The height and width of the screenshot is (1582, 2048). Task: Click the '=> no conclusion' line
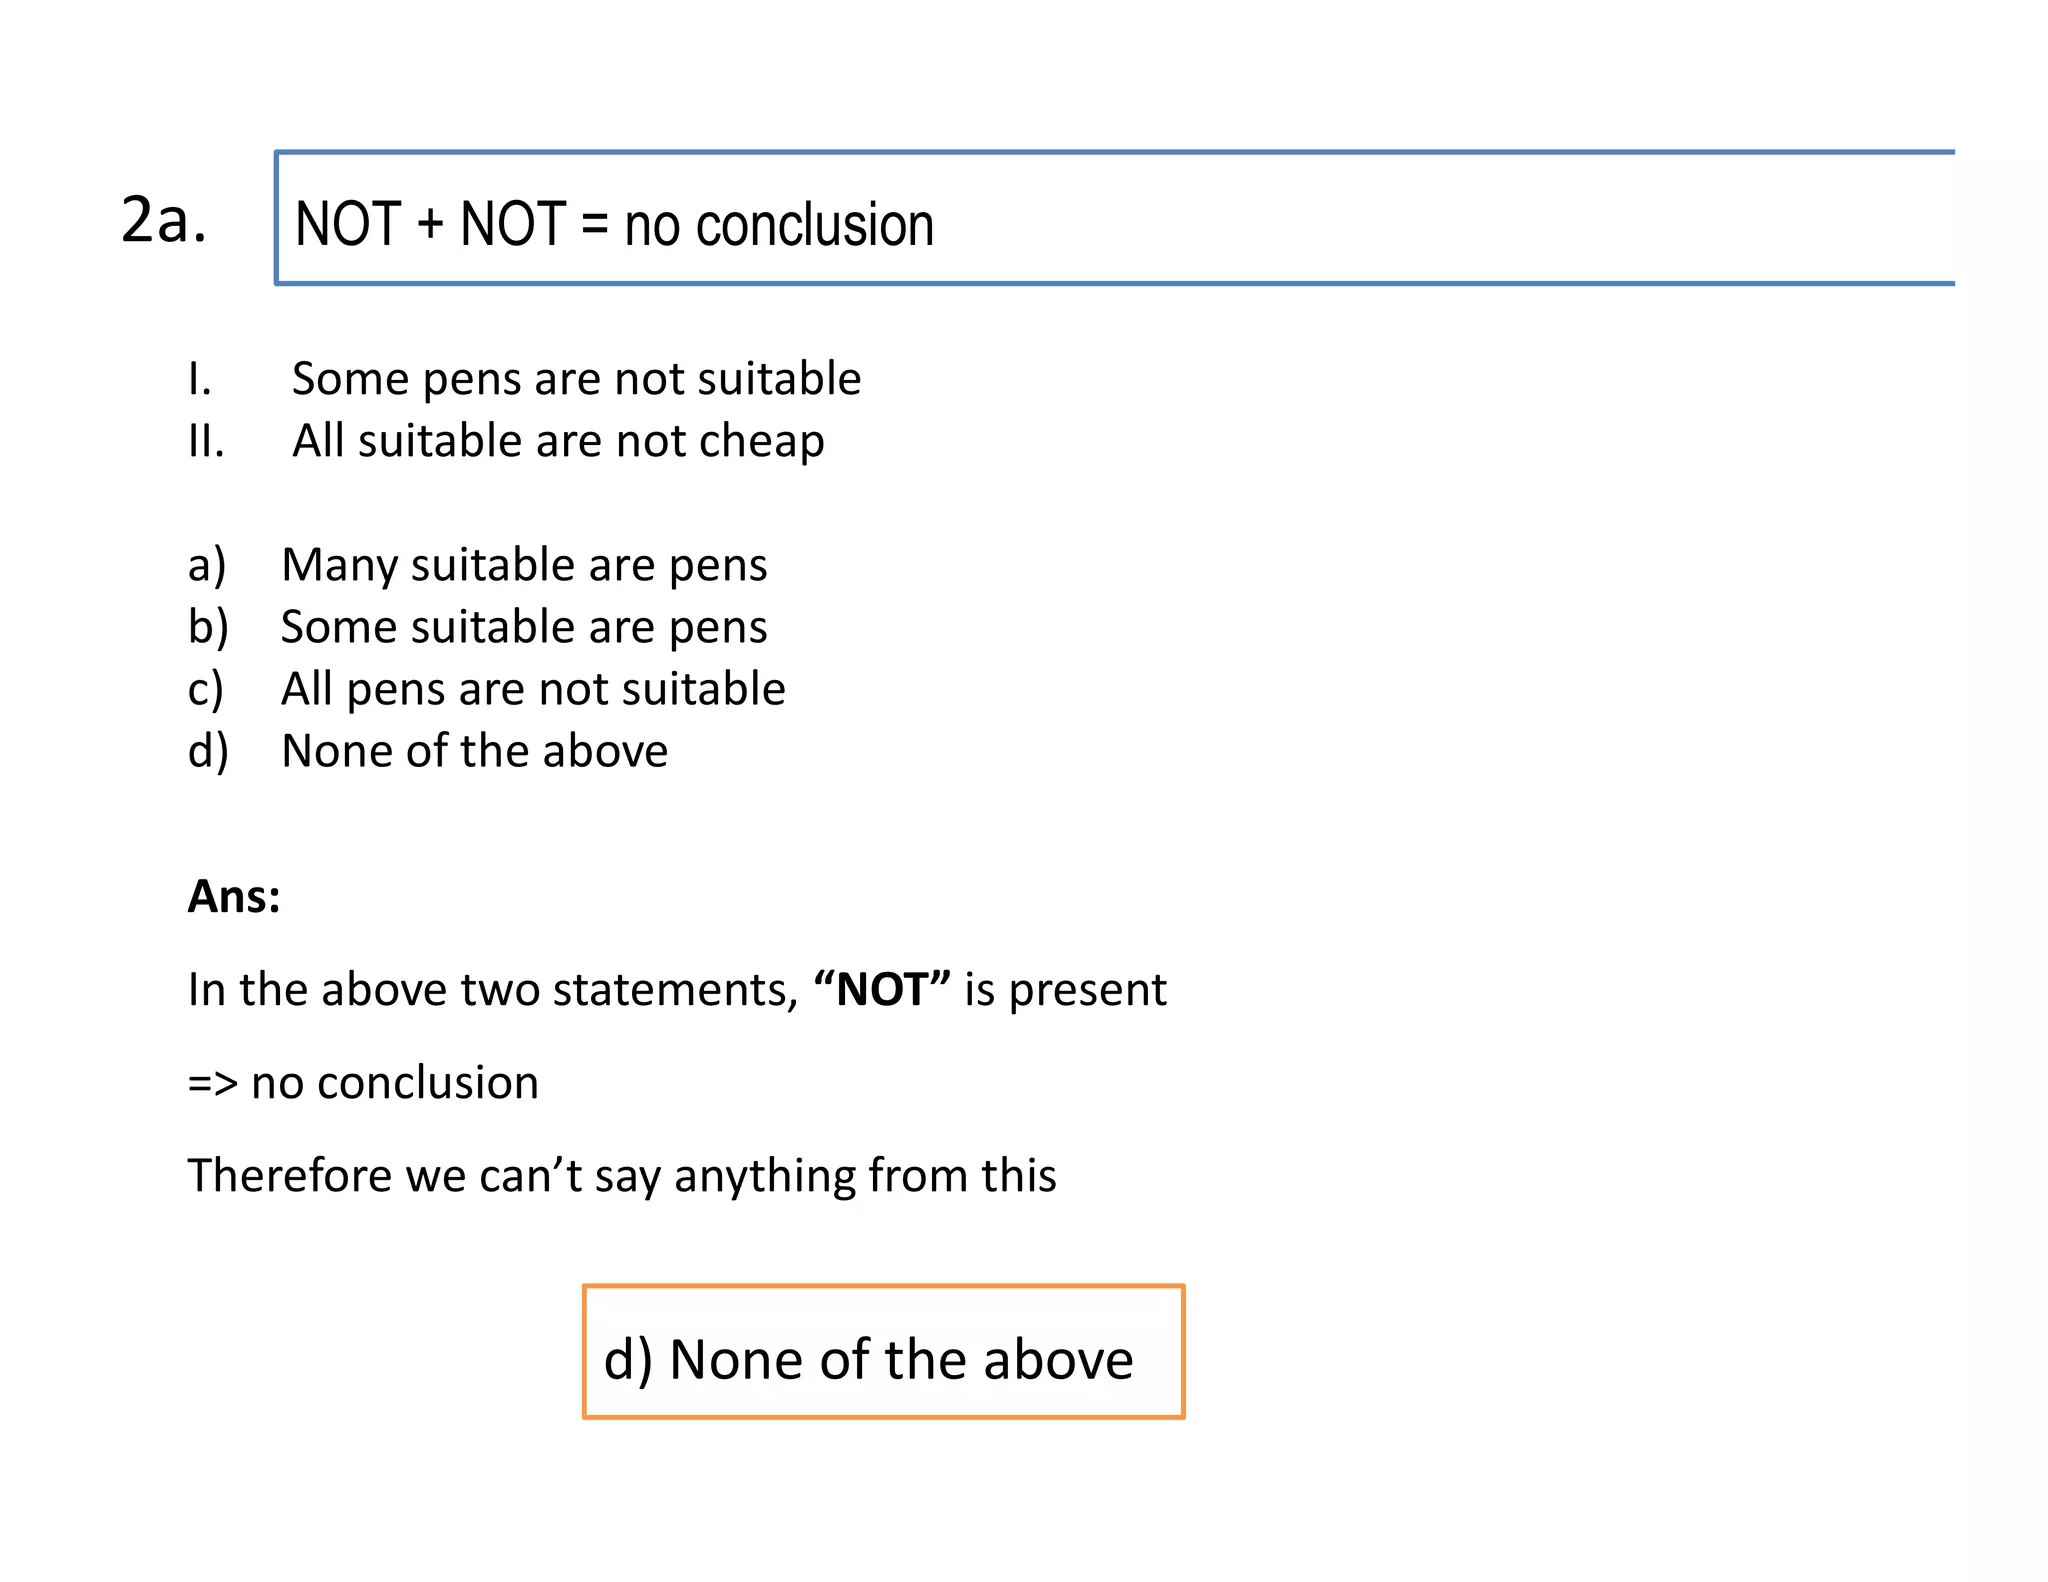coord(363,1082)
